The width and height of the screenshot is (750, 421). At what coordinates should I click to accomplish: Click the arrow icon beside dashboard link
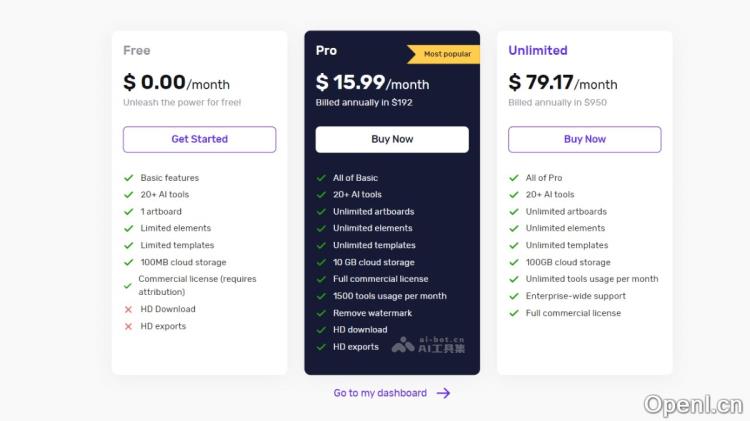(x=444, y=393)
